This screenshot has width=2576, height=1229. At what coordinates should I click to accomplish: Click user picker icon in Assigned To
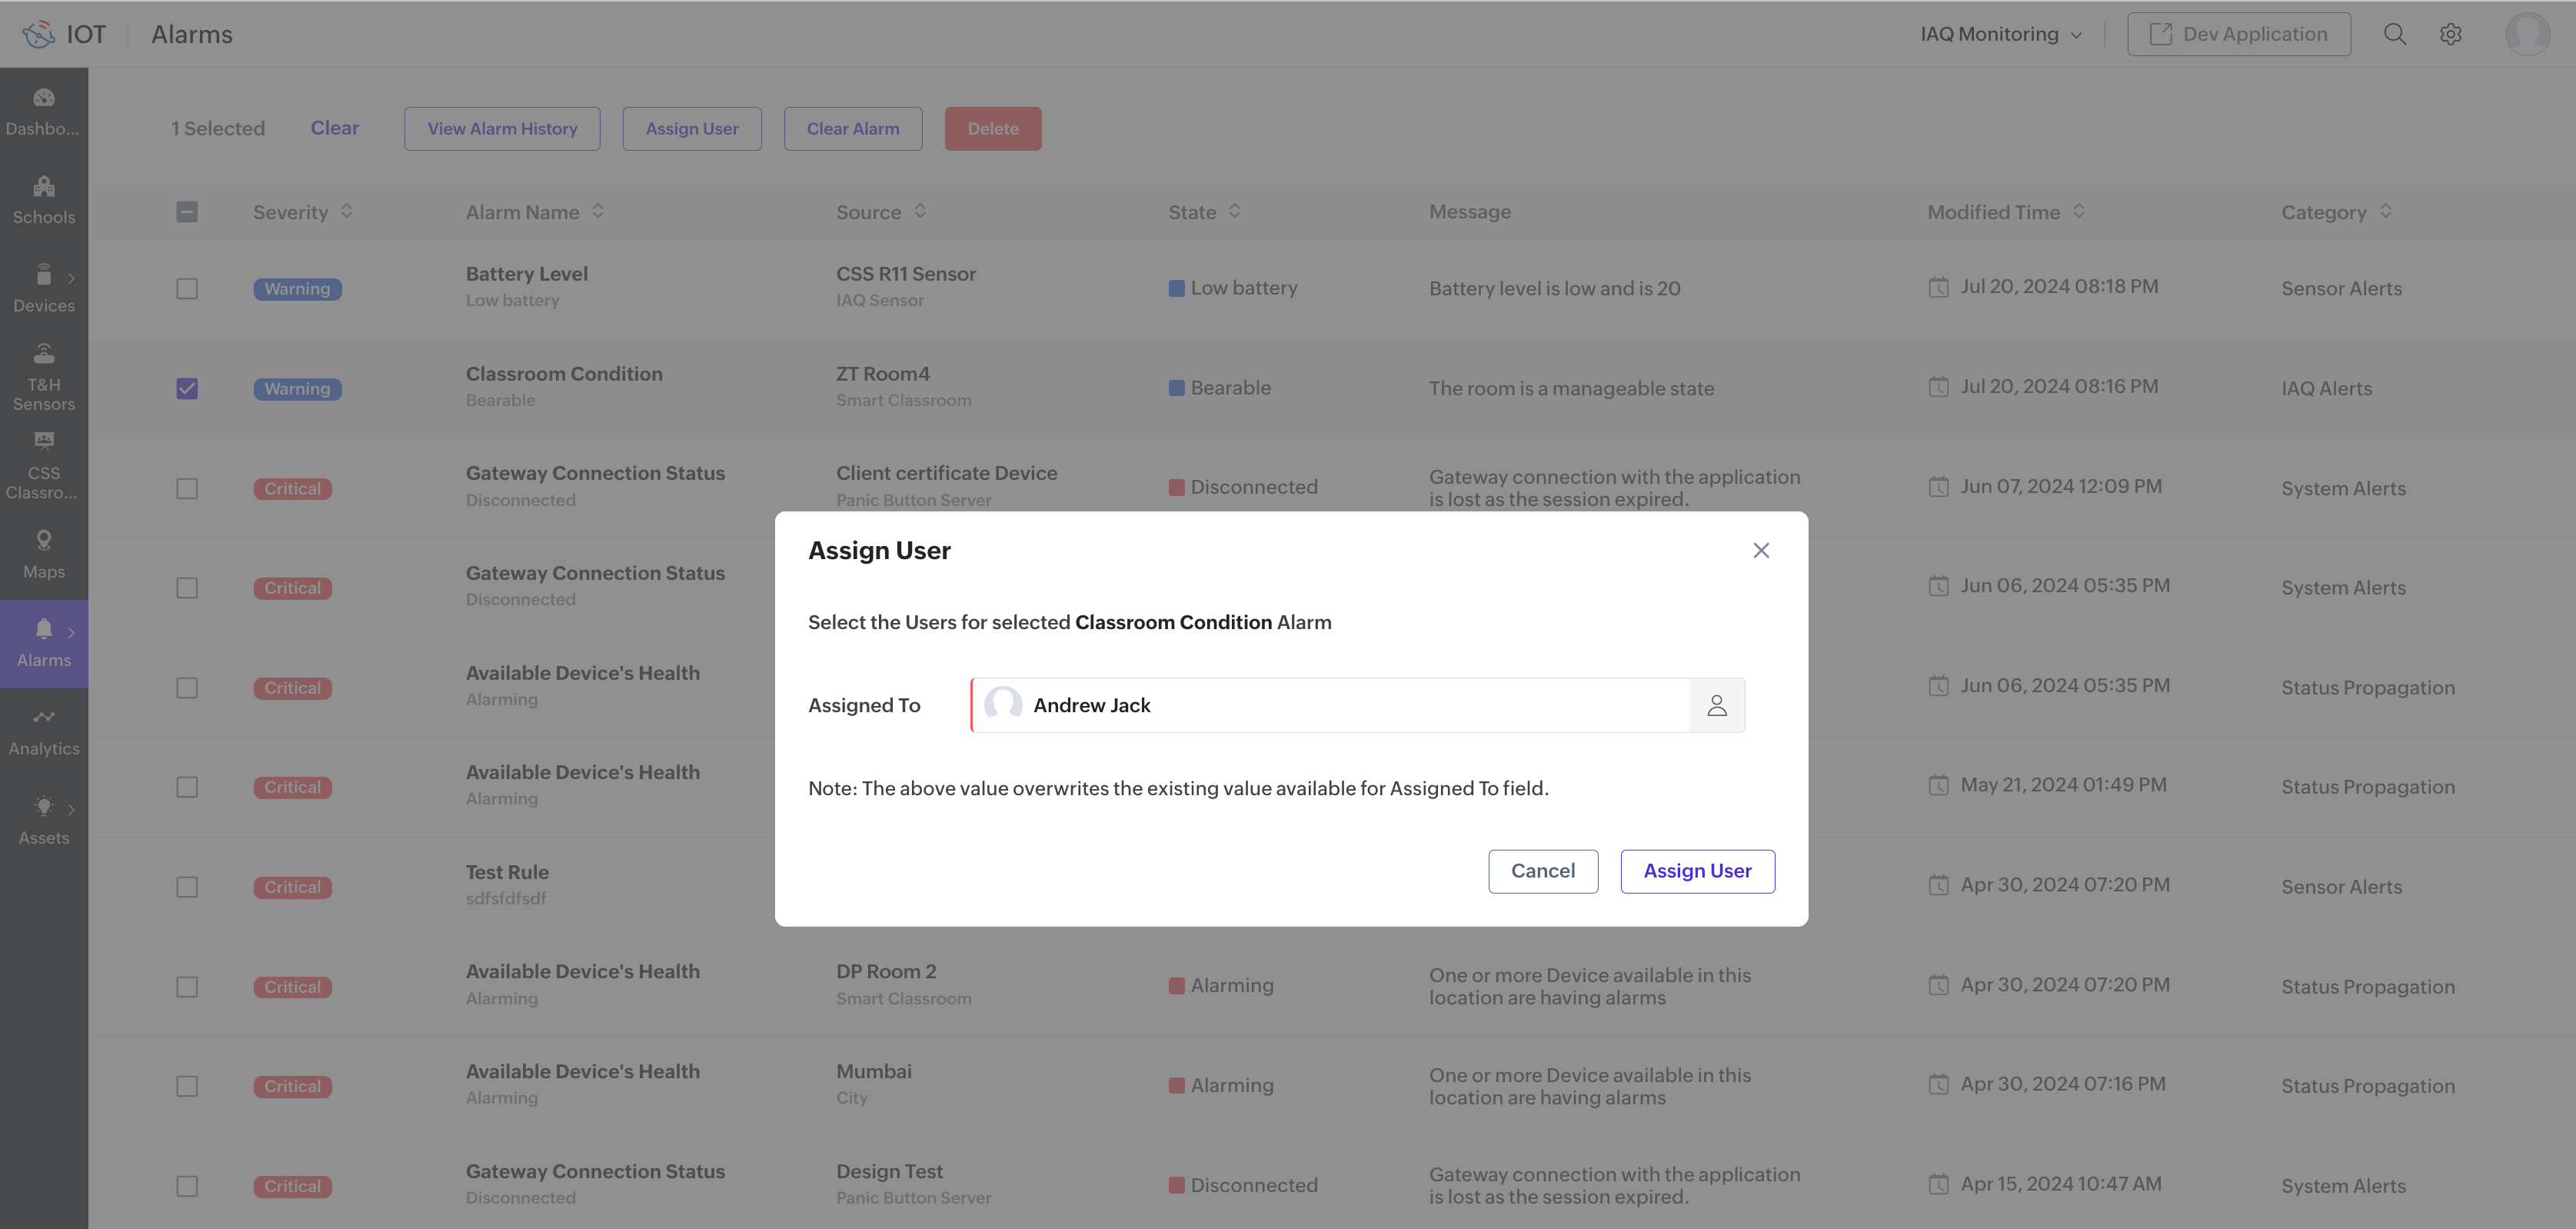coord(1716,705)
